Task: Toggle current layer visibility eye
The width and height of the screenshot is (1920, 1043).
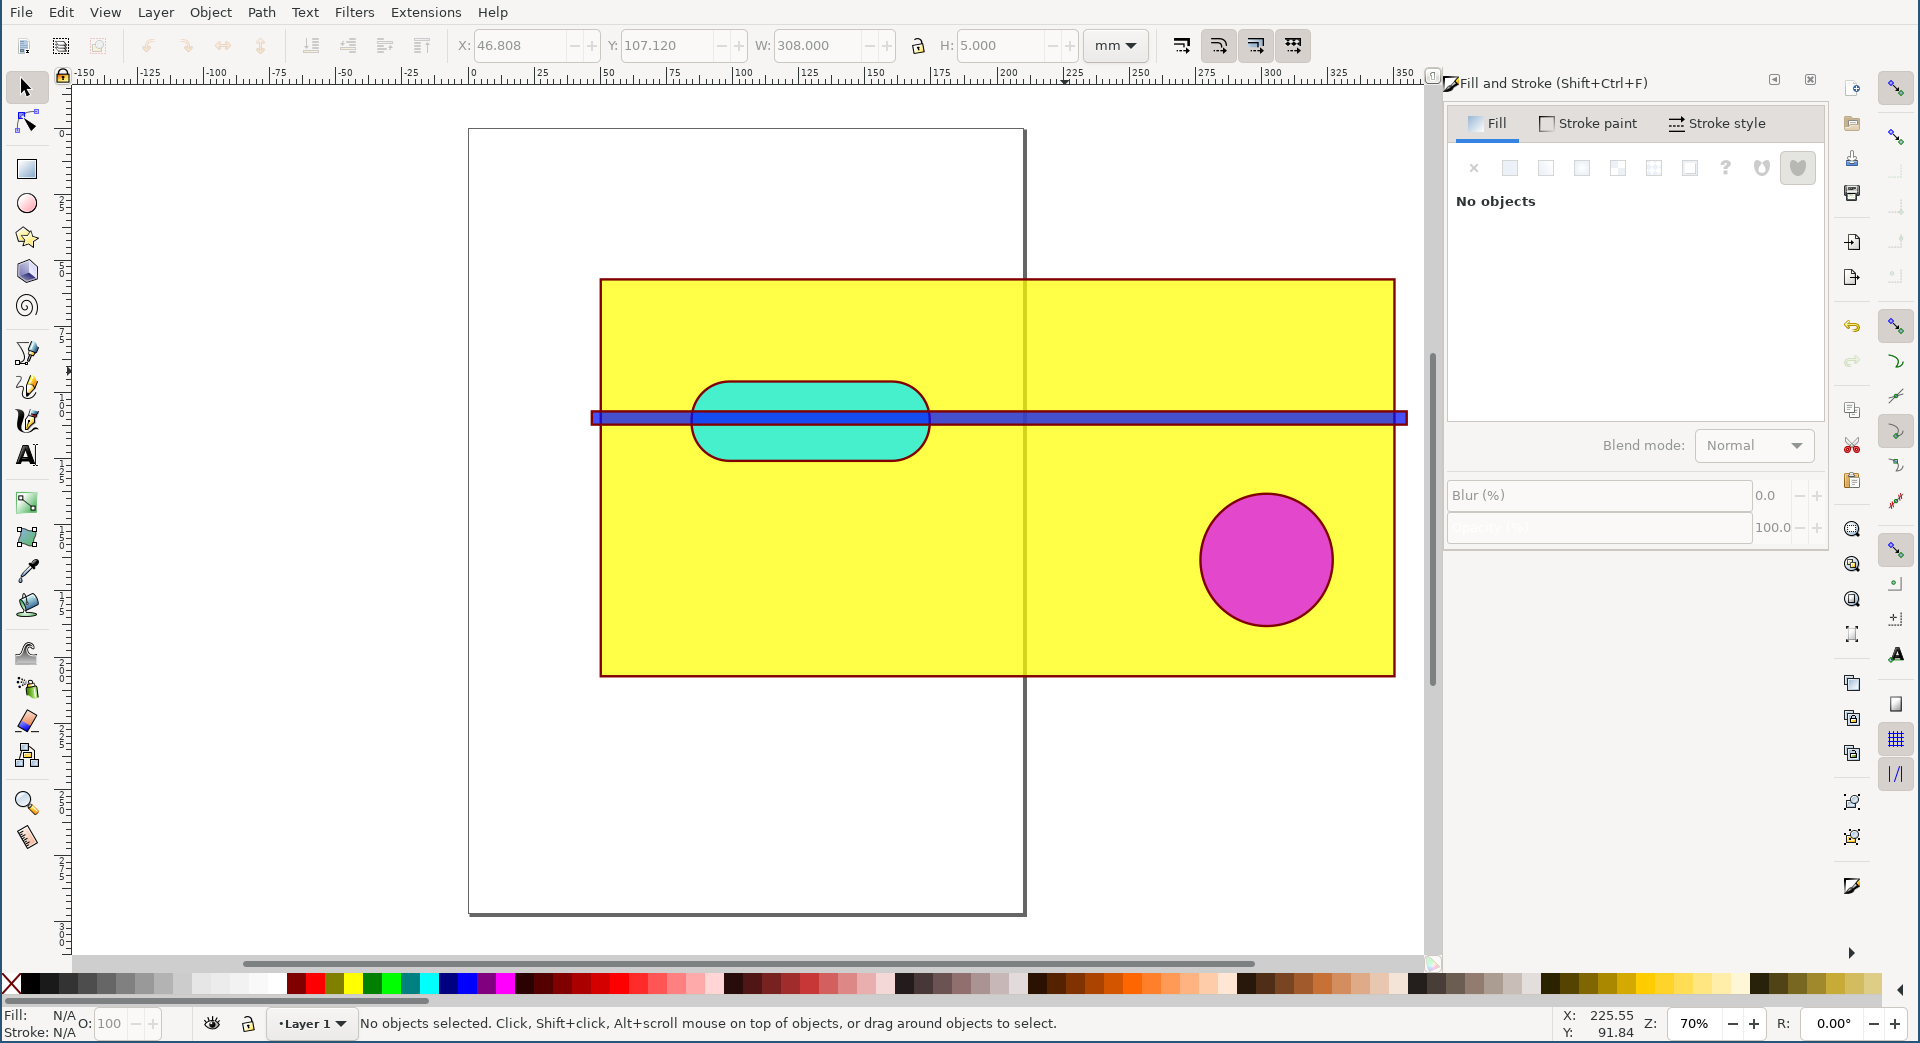Action: (212, 1023)
